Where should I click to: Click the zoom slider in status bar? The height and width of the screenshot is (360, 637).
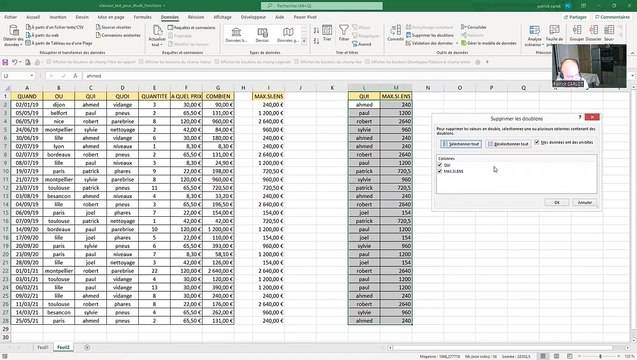tap(600, 356)
